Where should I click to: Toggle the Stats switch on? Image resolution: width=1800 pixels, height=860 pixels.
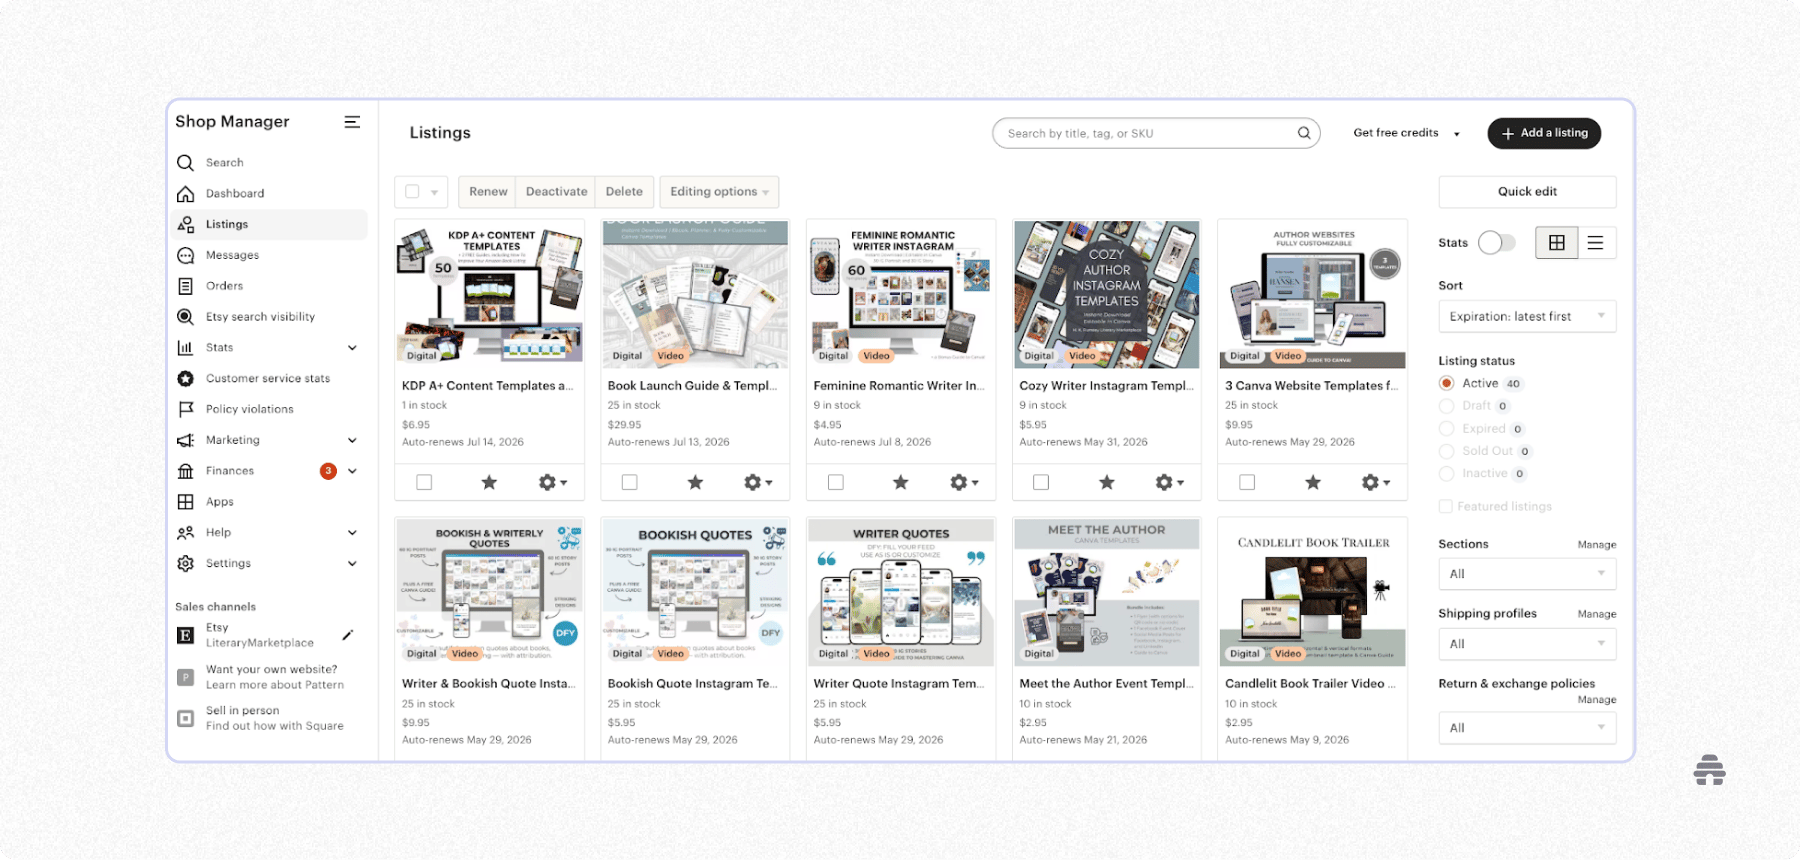(x=1497, y=243)
